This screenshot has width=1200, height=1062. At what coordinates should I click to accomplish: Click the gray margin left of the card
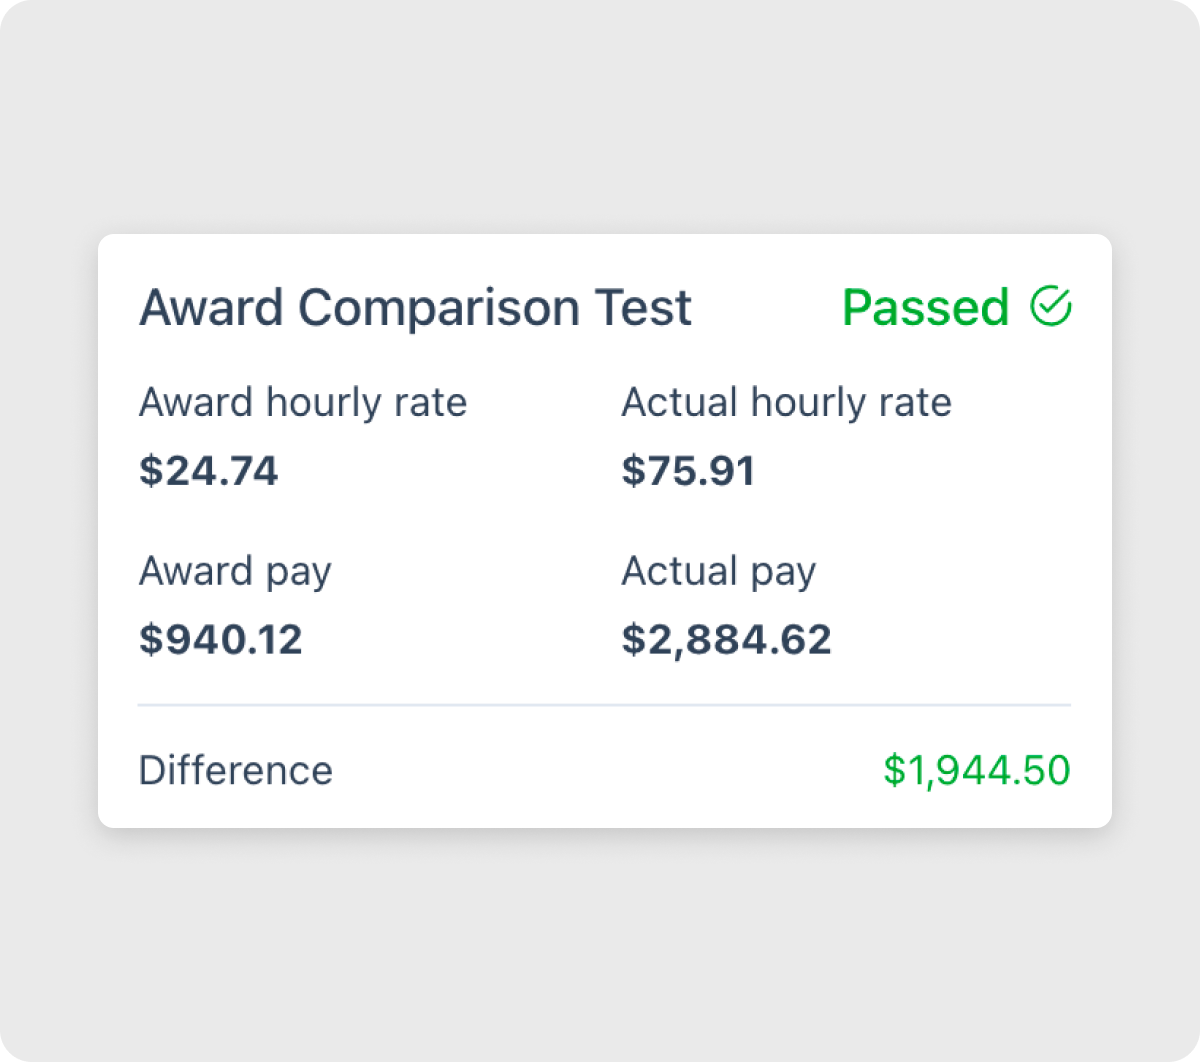point(50,530)
